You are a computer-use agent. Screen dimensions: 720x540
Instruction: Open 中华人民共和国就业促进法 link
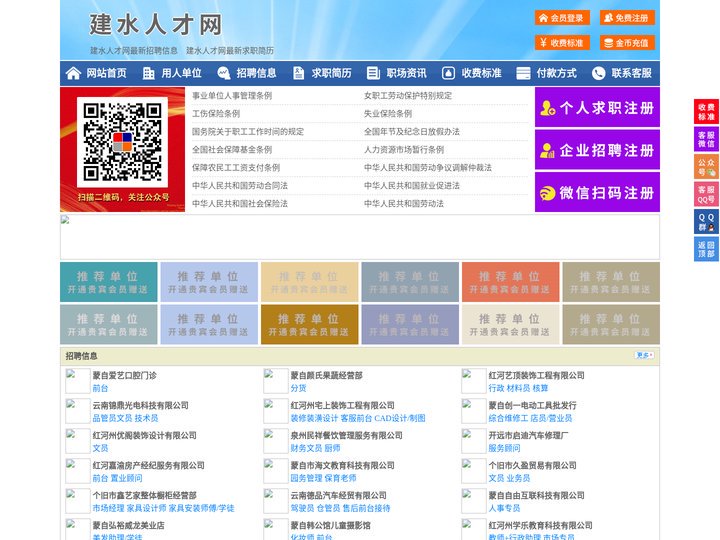(412, 186)
